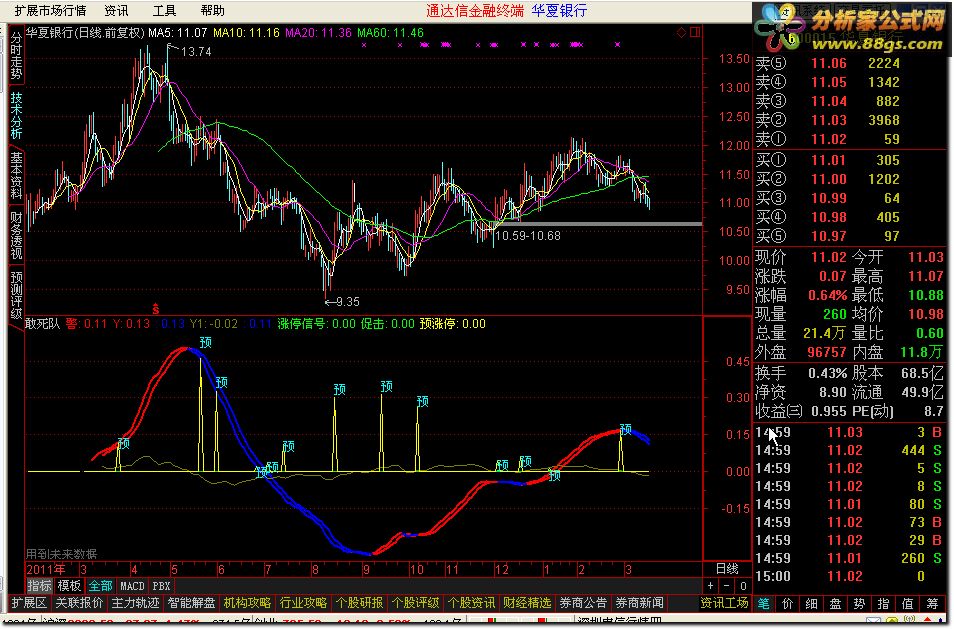Open 行业攻略 in the bottom bar
Image resolution: width=954 pixels, height=629 pixels.
303,603
